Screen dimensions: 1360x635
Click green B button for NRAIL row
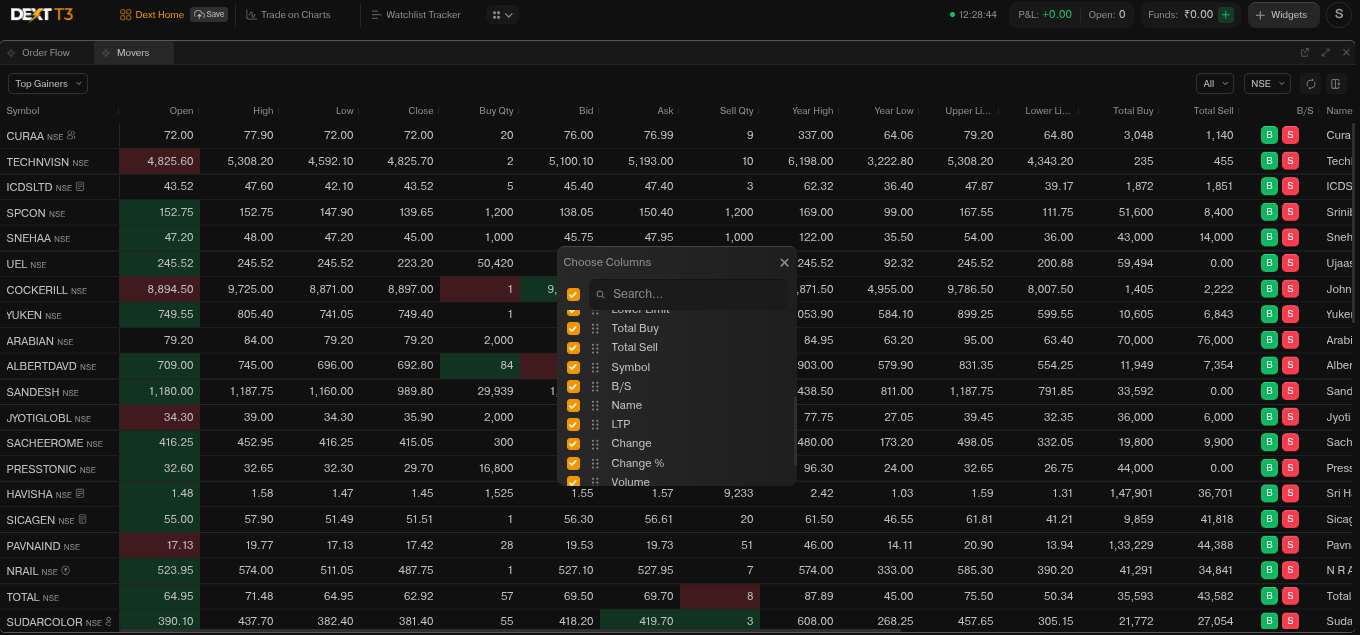coord(1269,570)
